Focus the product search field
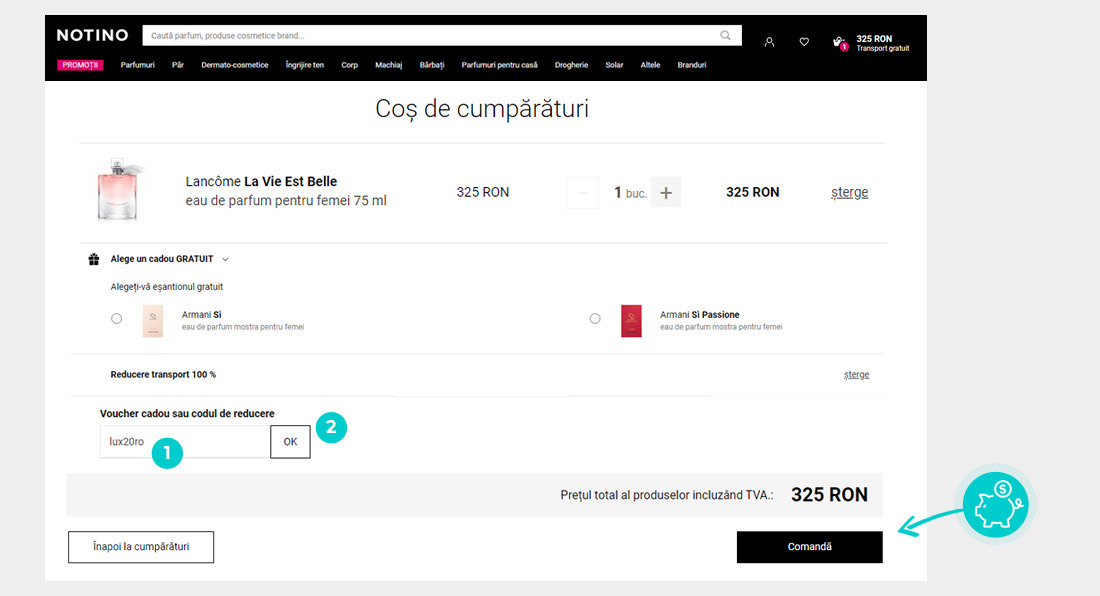 click(x=442, y=35)
